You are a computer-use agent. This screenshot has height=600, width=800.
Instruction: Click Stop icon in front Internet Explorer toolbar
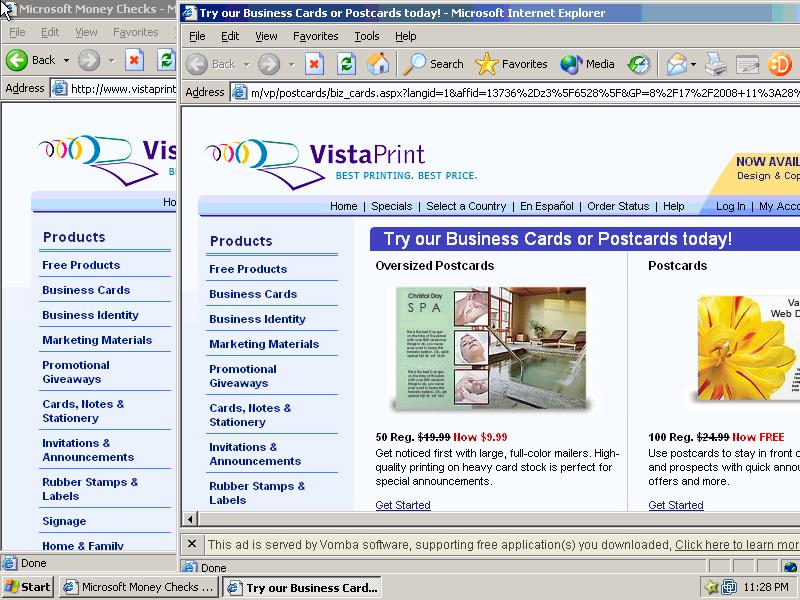pos(314,64)
